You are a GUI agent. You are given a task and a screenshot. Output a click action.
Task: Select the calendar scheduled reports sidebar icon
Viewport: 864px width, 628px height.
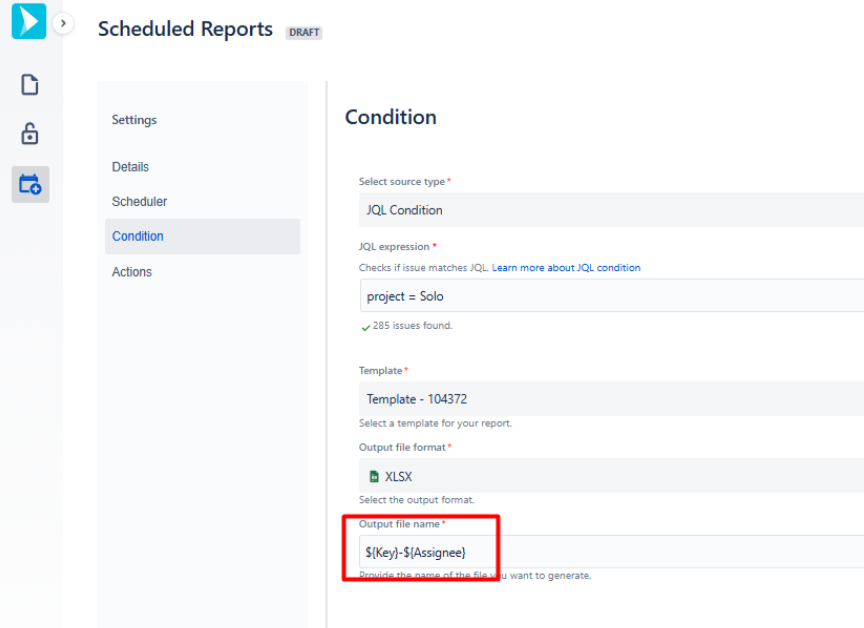(30, 184)
